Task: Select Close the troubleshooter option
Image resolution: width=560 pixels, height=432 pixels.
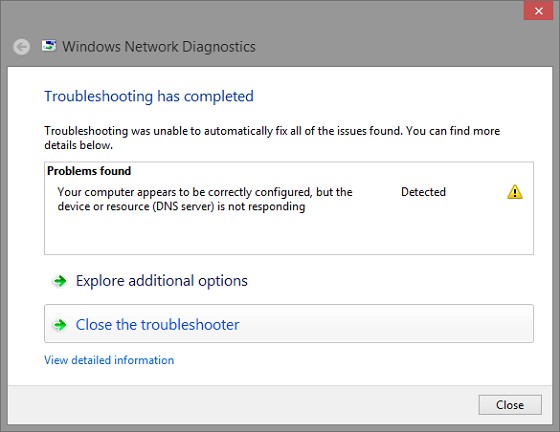Action: click(289, 323)
